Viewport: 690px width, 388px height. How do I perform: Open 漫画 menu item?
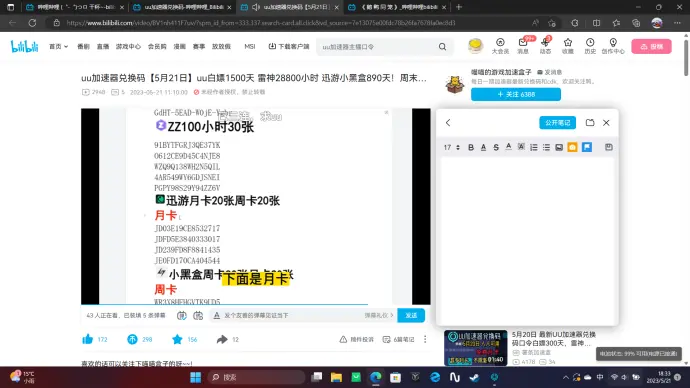180,47
